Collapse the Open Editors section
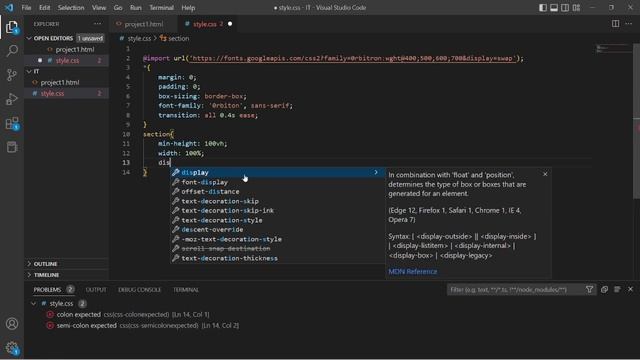 [x=29, y=38]
